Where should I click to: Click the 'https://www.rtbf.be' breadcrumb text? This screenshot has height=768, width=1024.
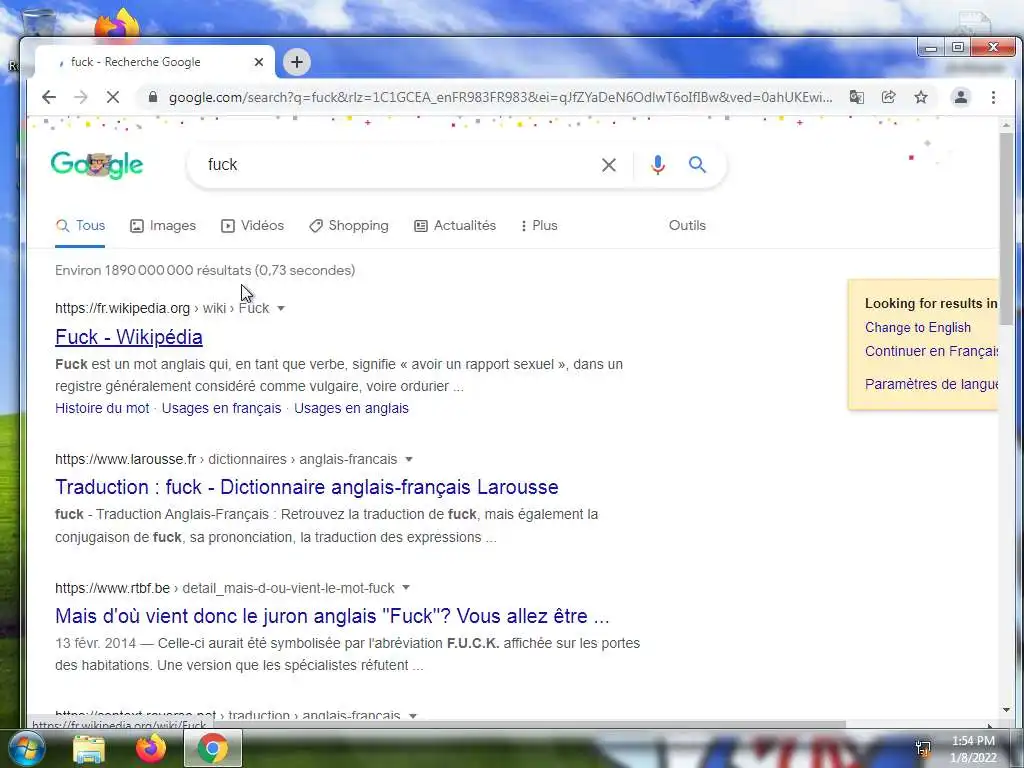pos(112,588)
